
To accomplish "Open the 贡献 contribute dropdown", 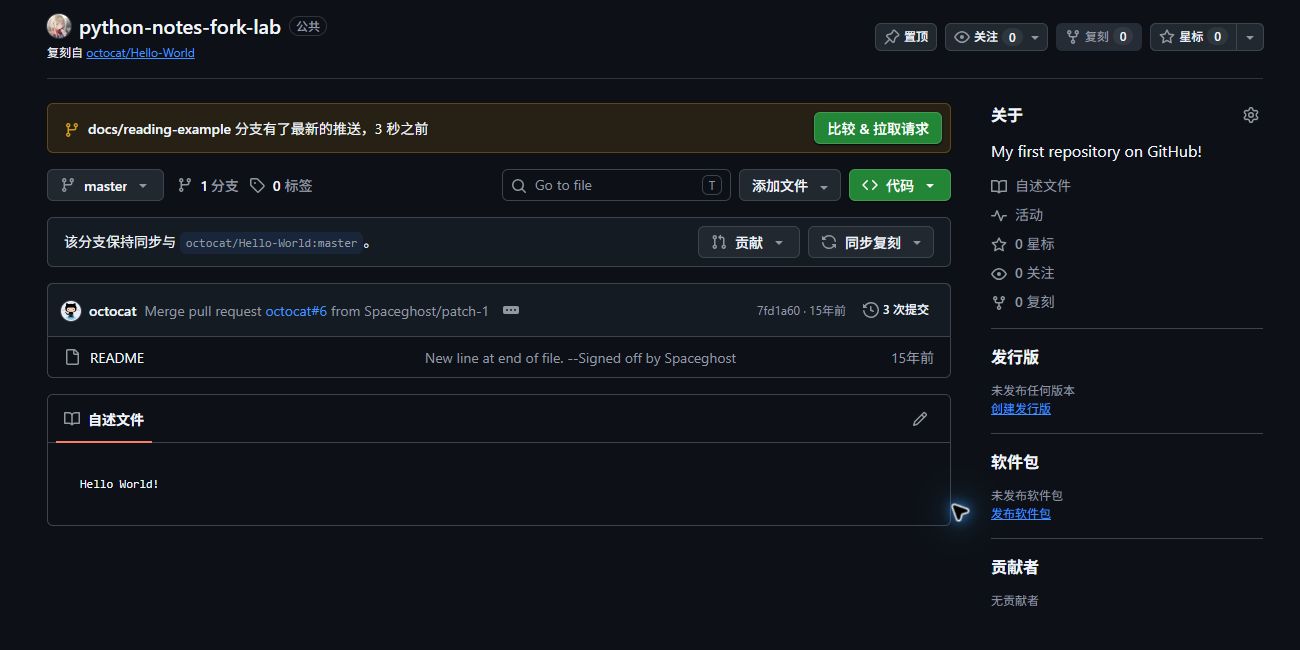I will [748, 242].
